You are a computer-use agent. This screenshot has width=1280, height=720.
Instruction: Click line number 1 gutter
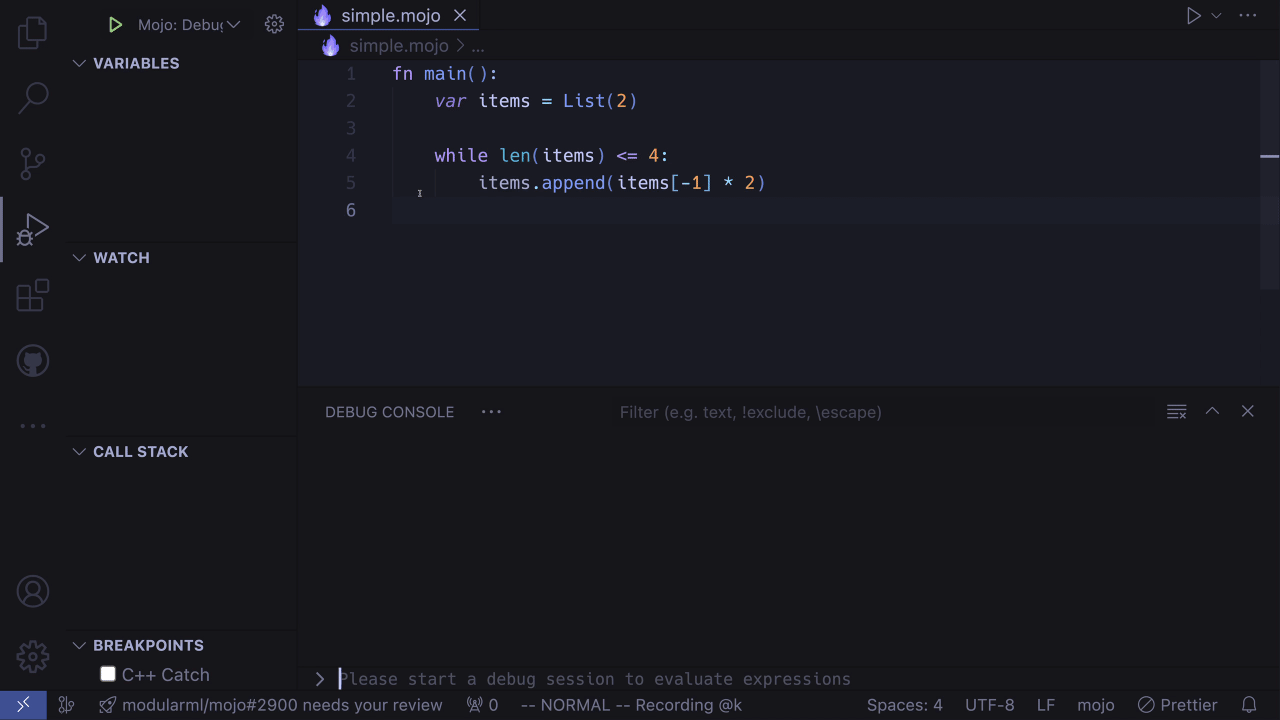[351, 74]
